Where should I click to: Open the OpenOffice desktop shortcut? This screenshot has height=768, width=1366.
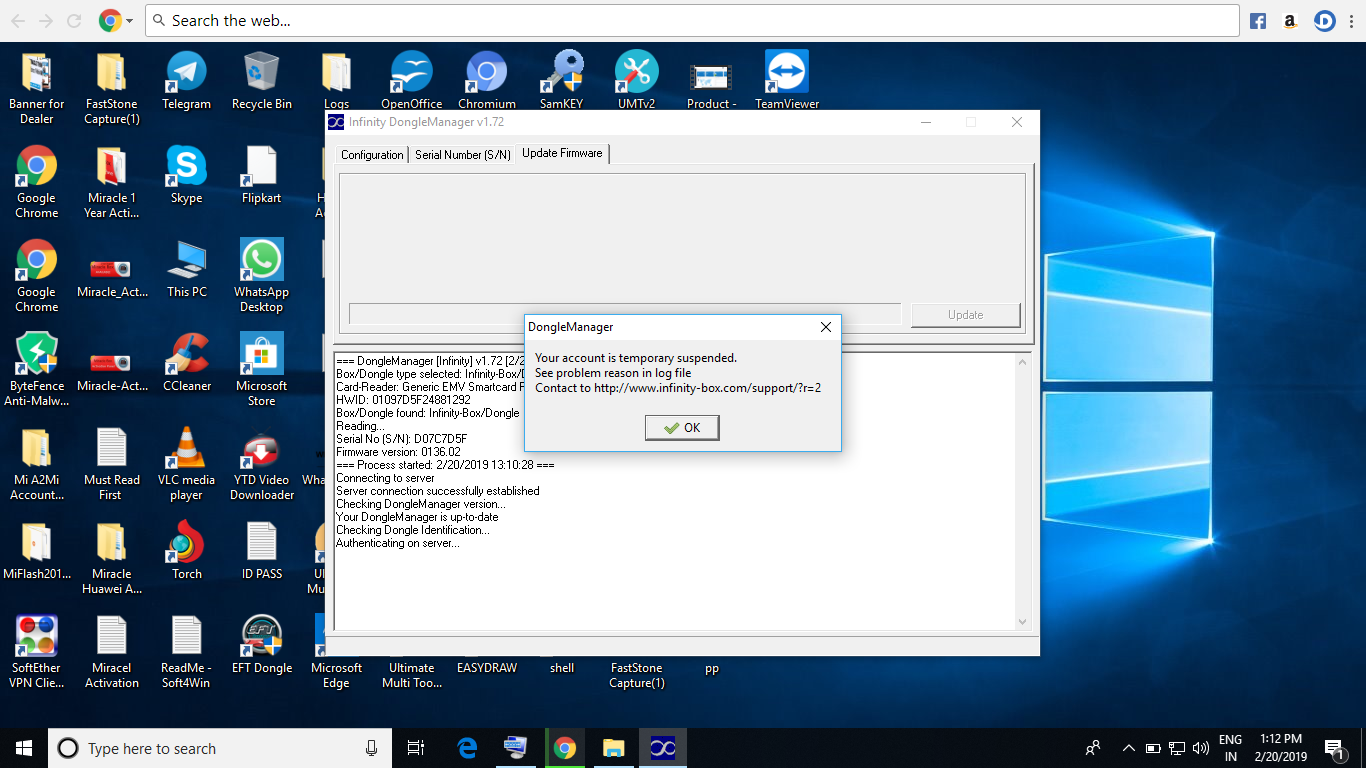(x=411, y=80)
